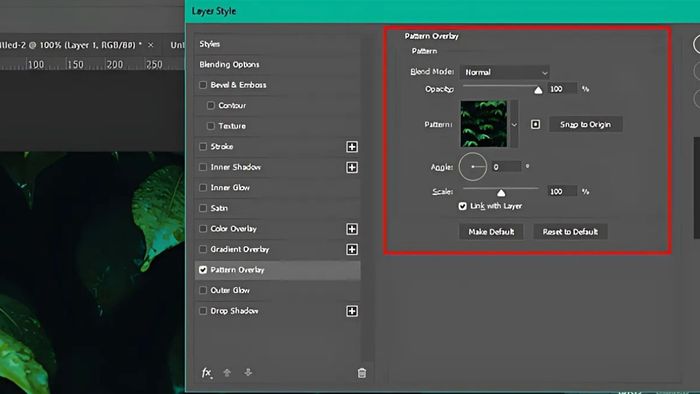Add another Stroke effect with plus icon
The image size is (700, 394).
point(352,147)
